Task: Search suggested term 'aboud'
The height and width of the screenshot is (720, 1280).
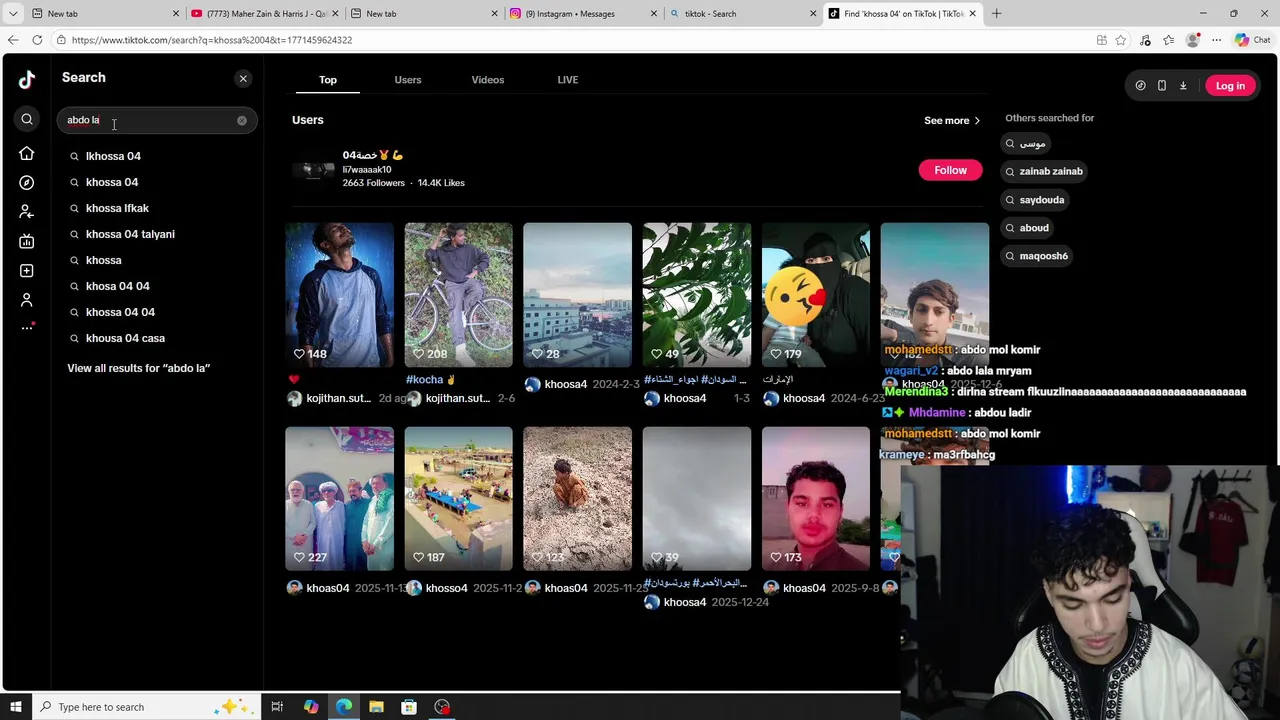Action: 1027,228
